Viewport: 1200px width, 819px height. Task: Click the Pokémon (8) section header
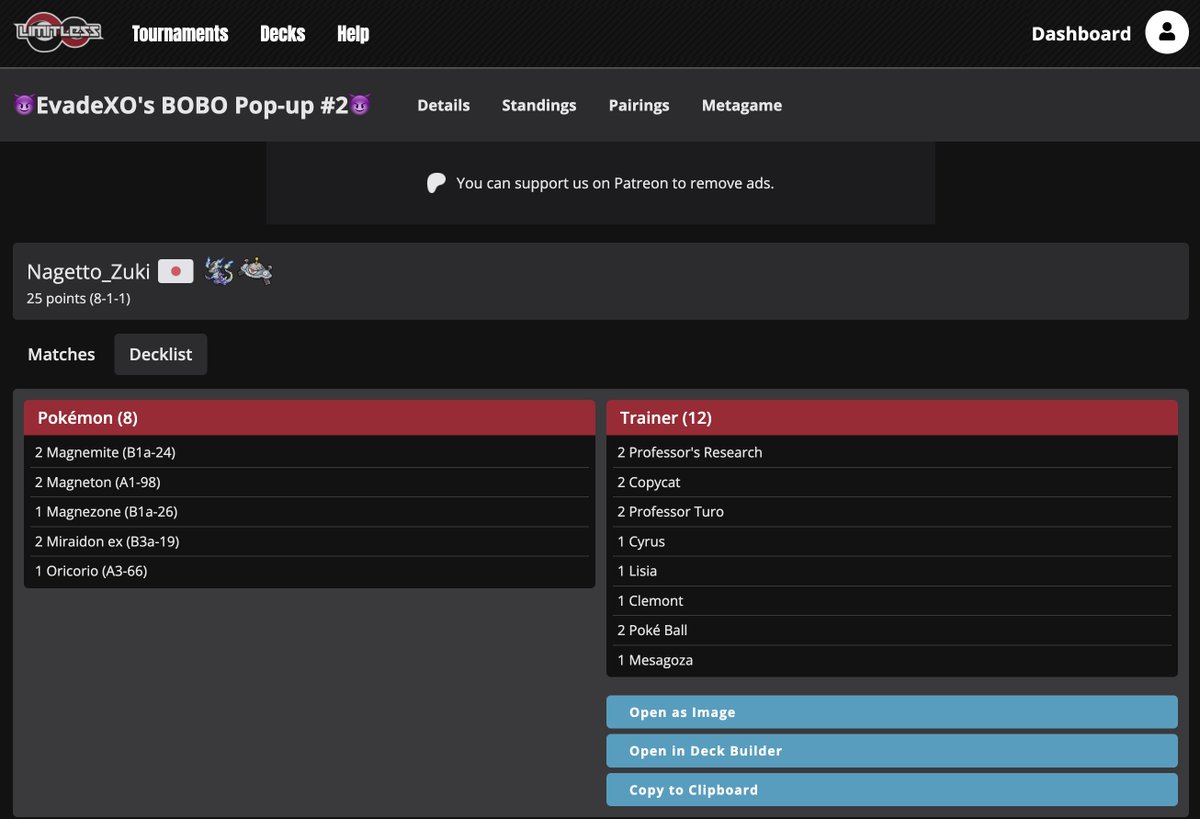point(309,418)
